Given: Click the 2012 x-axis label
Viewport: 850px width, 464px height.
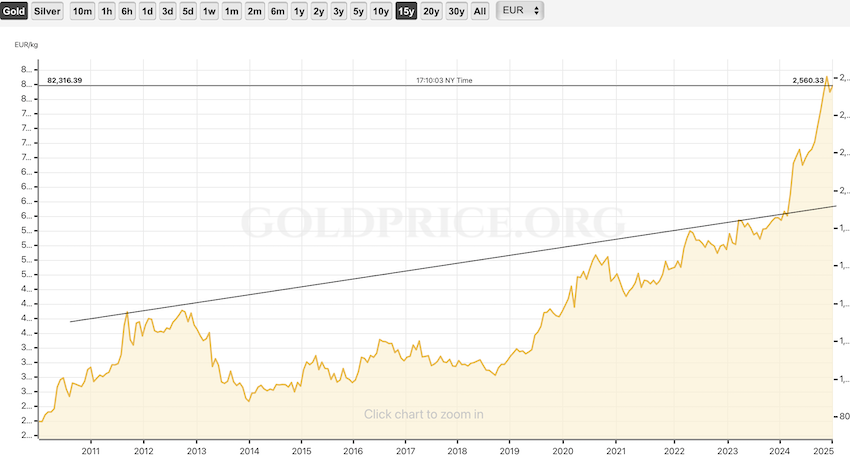Looking at the screenshot, I should coord(144,451).
